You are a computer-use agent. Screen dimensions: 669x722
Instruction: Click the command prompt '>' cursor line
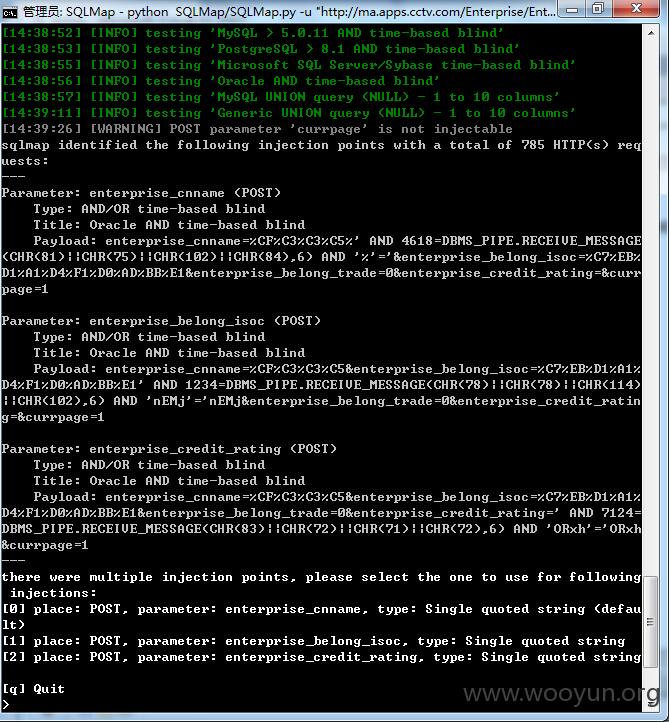point(6,705)
